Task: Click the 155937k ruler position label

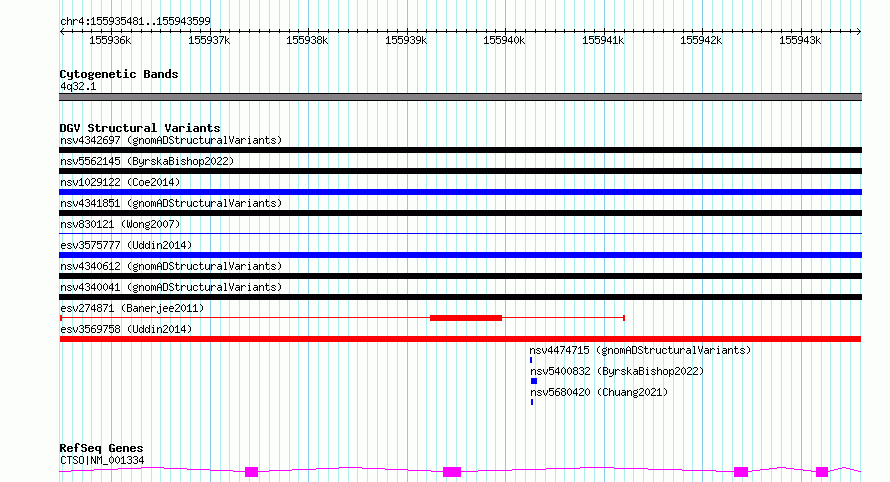Action: pyautogui.click(x=209, y=40)
